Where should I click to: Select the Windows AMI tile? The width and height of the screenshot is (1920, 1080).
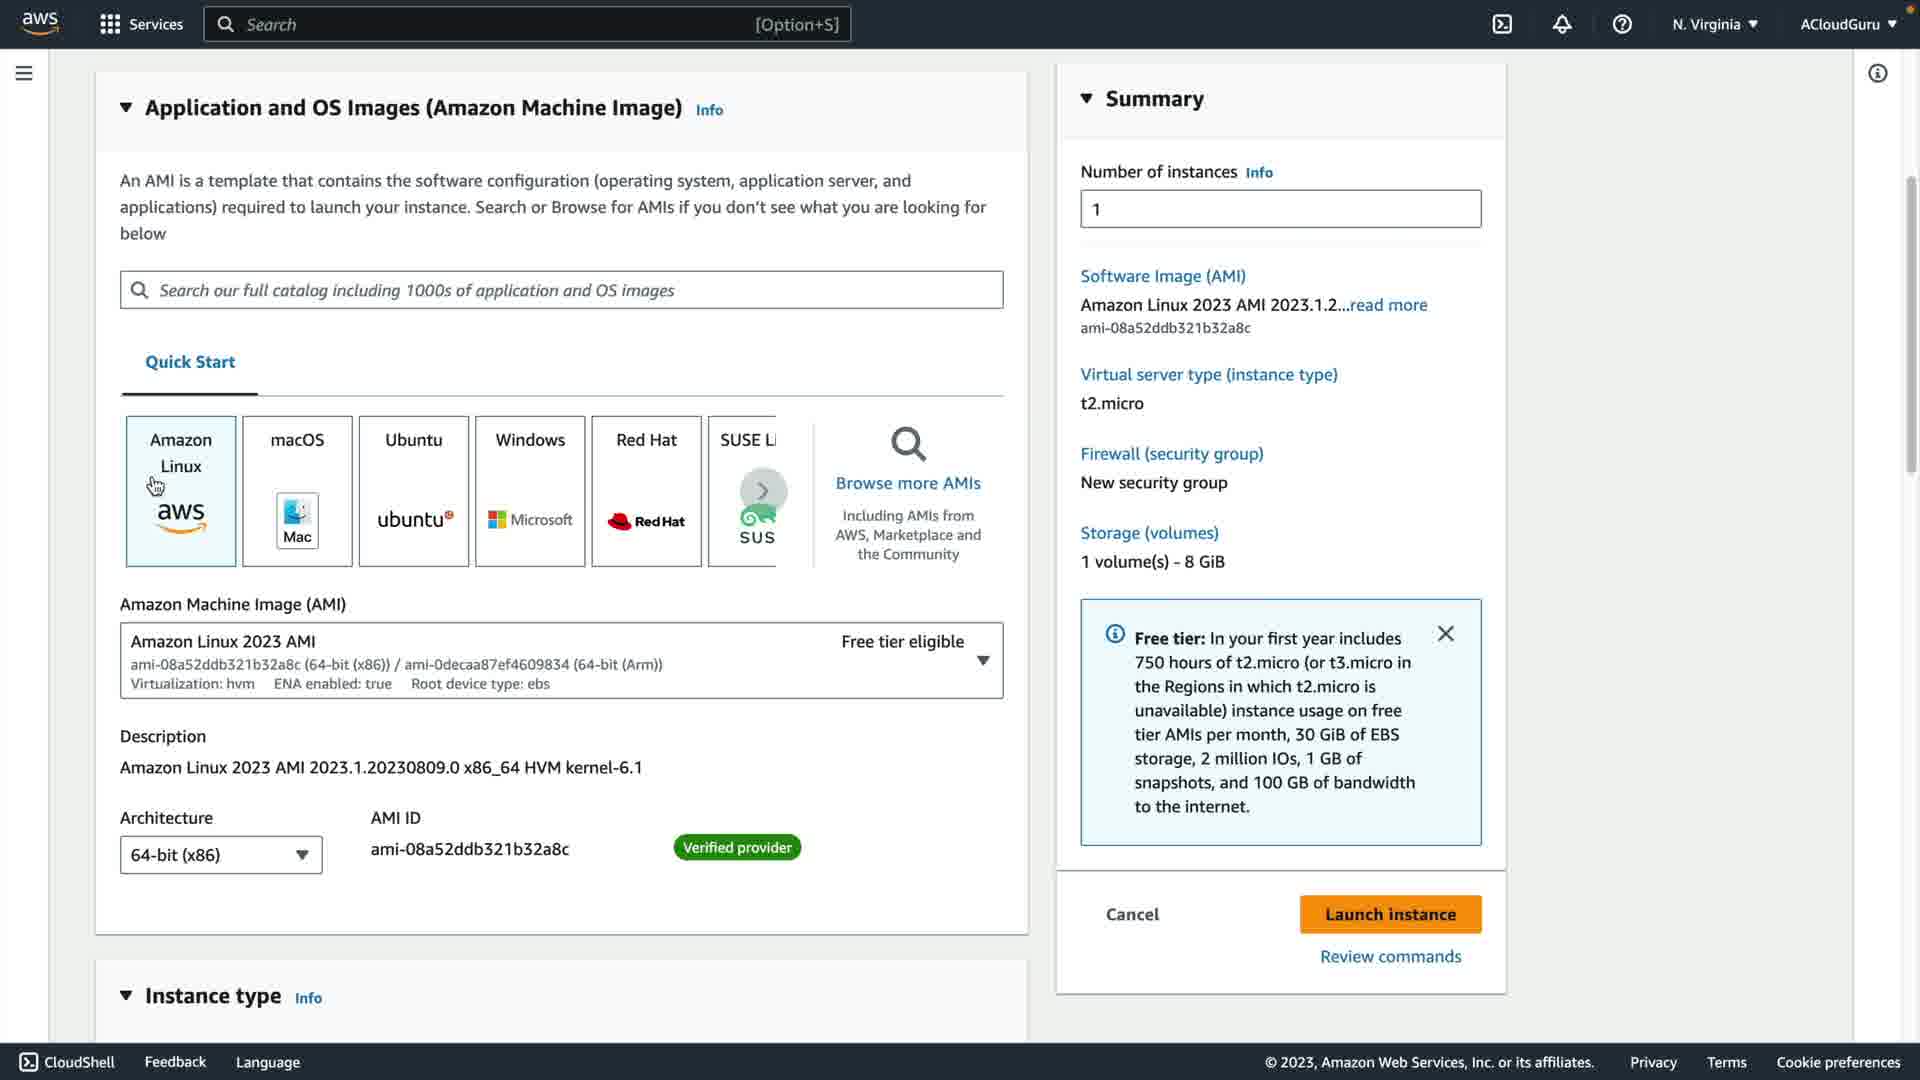[530, 491]
